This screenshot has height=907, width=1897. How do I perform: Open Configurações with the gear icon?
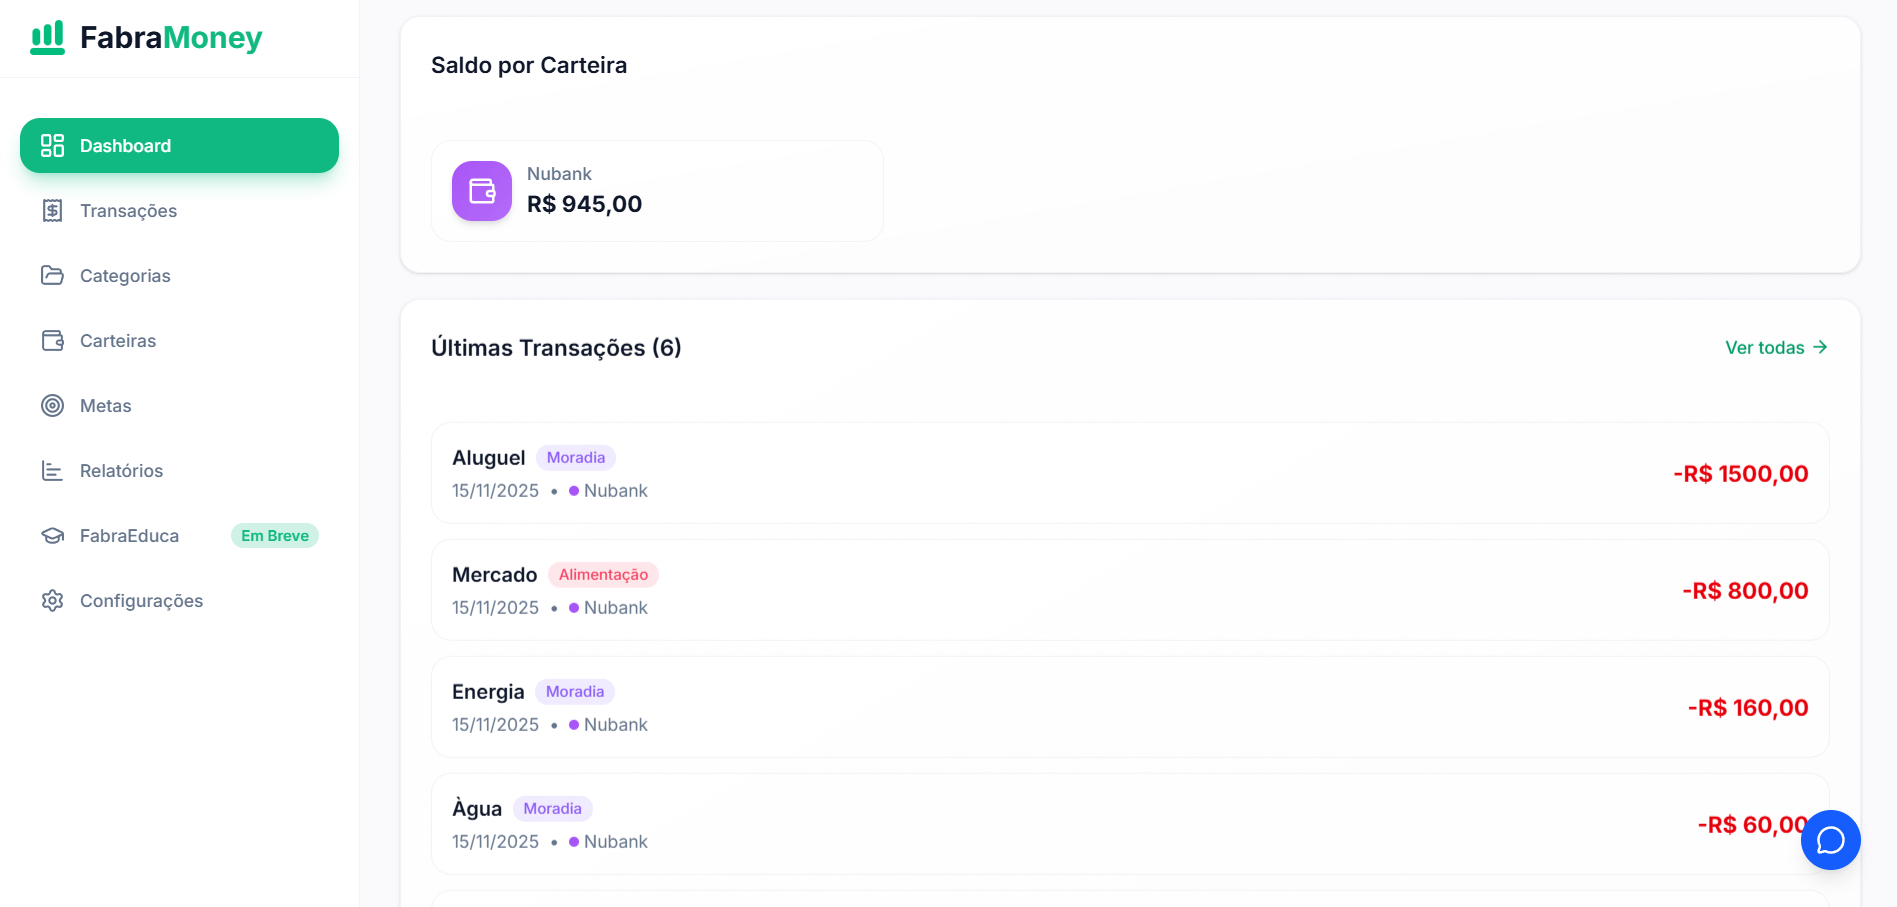(52, 600)
